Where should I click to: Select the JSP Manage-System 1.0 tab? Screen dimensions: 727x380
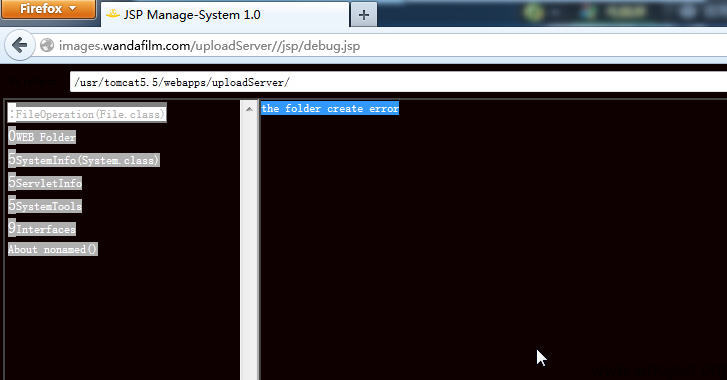coord(224,15)
